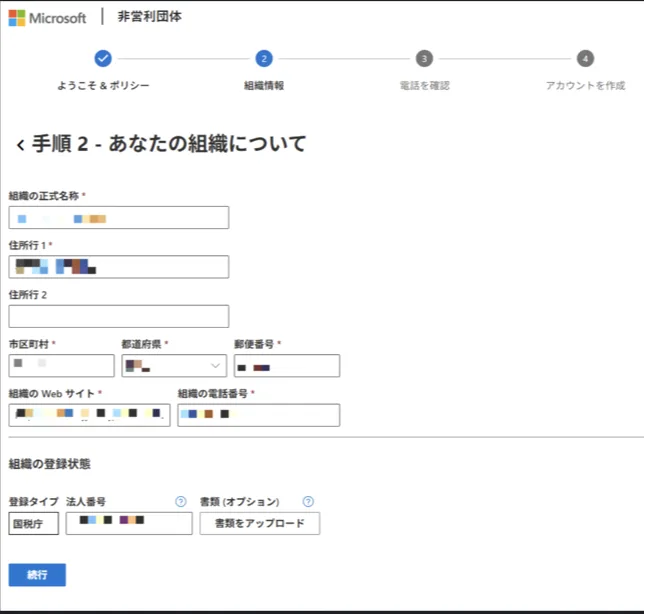645x614 pixels.
Task: Click the empty 住所行 2 field
Action: coord(119,316)
